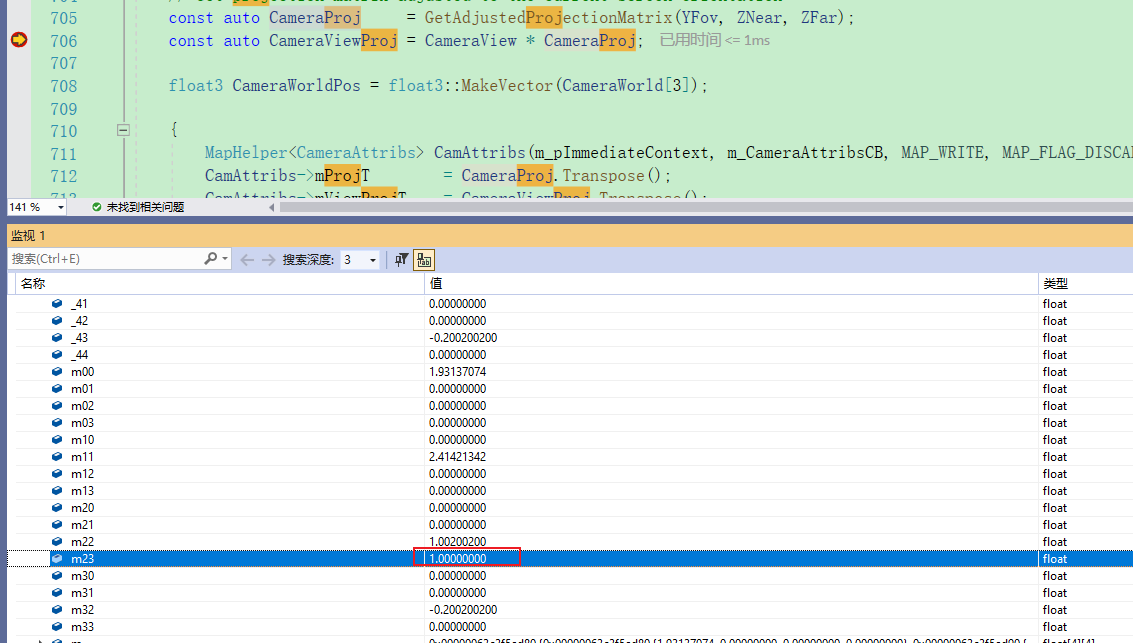Screen dimensions: 1133x643
Task: Click line number 711 in the gutter
Action: point(64,154)
